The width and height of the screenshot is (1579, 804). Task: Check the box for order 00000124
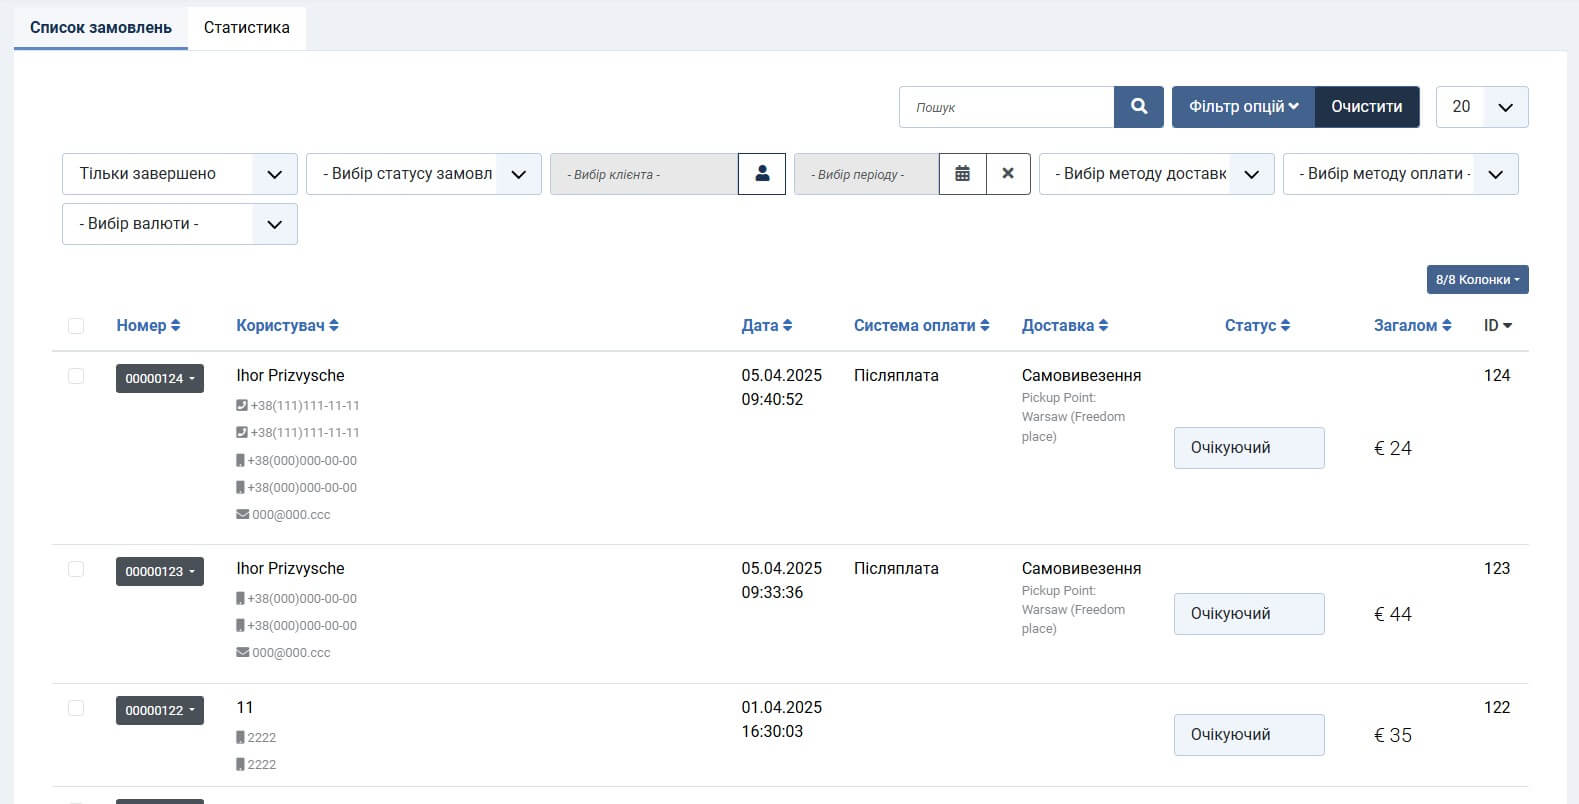[x=76, y=376]
